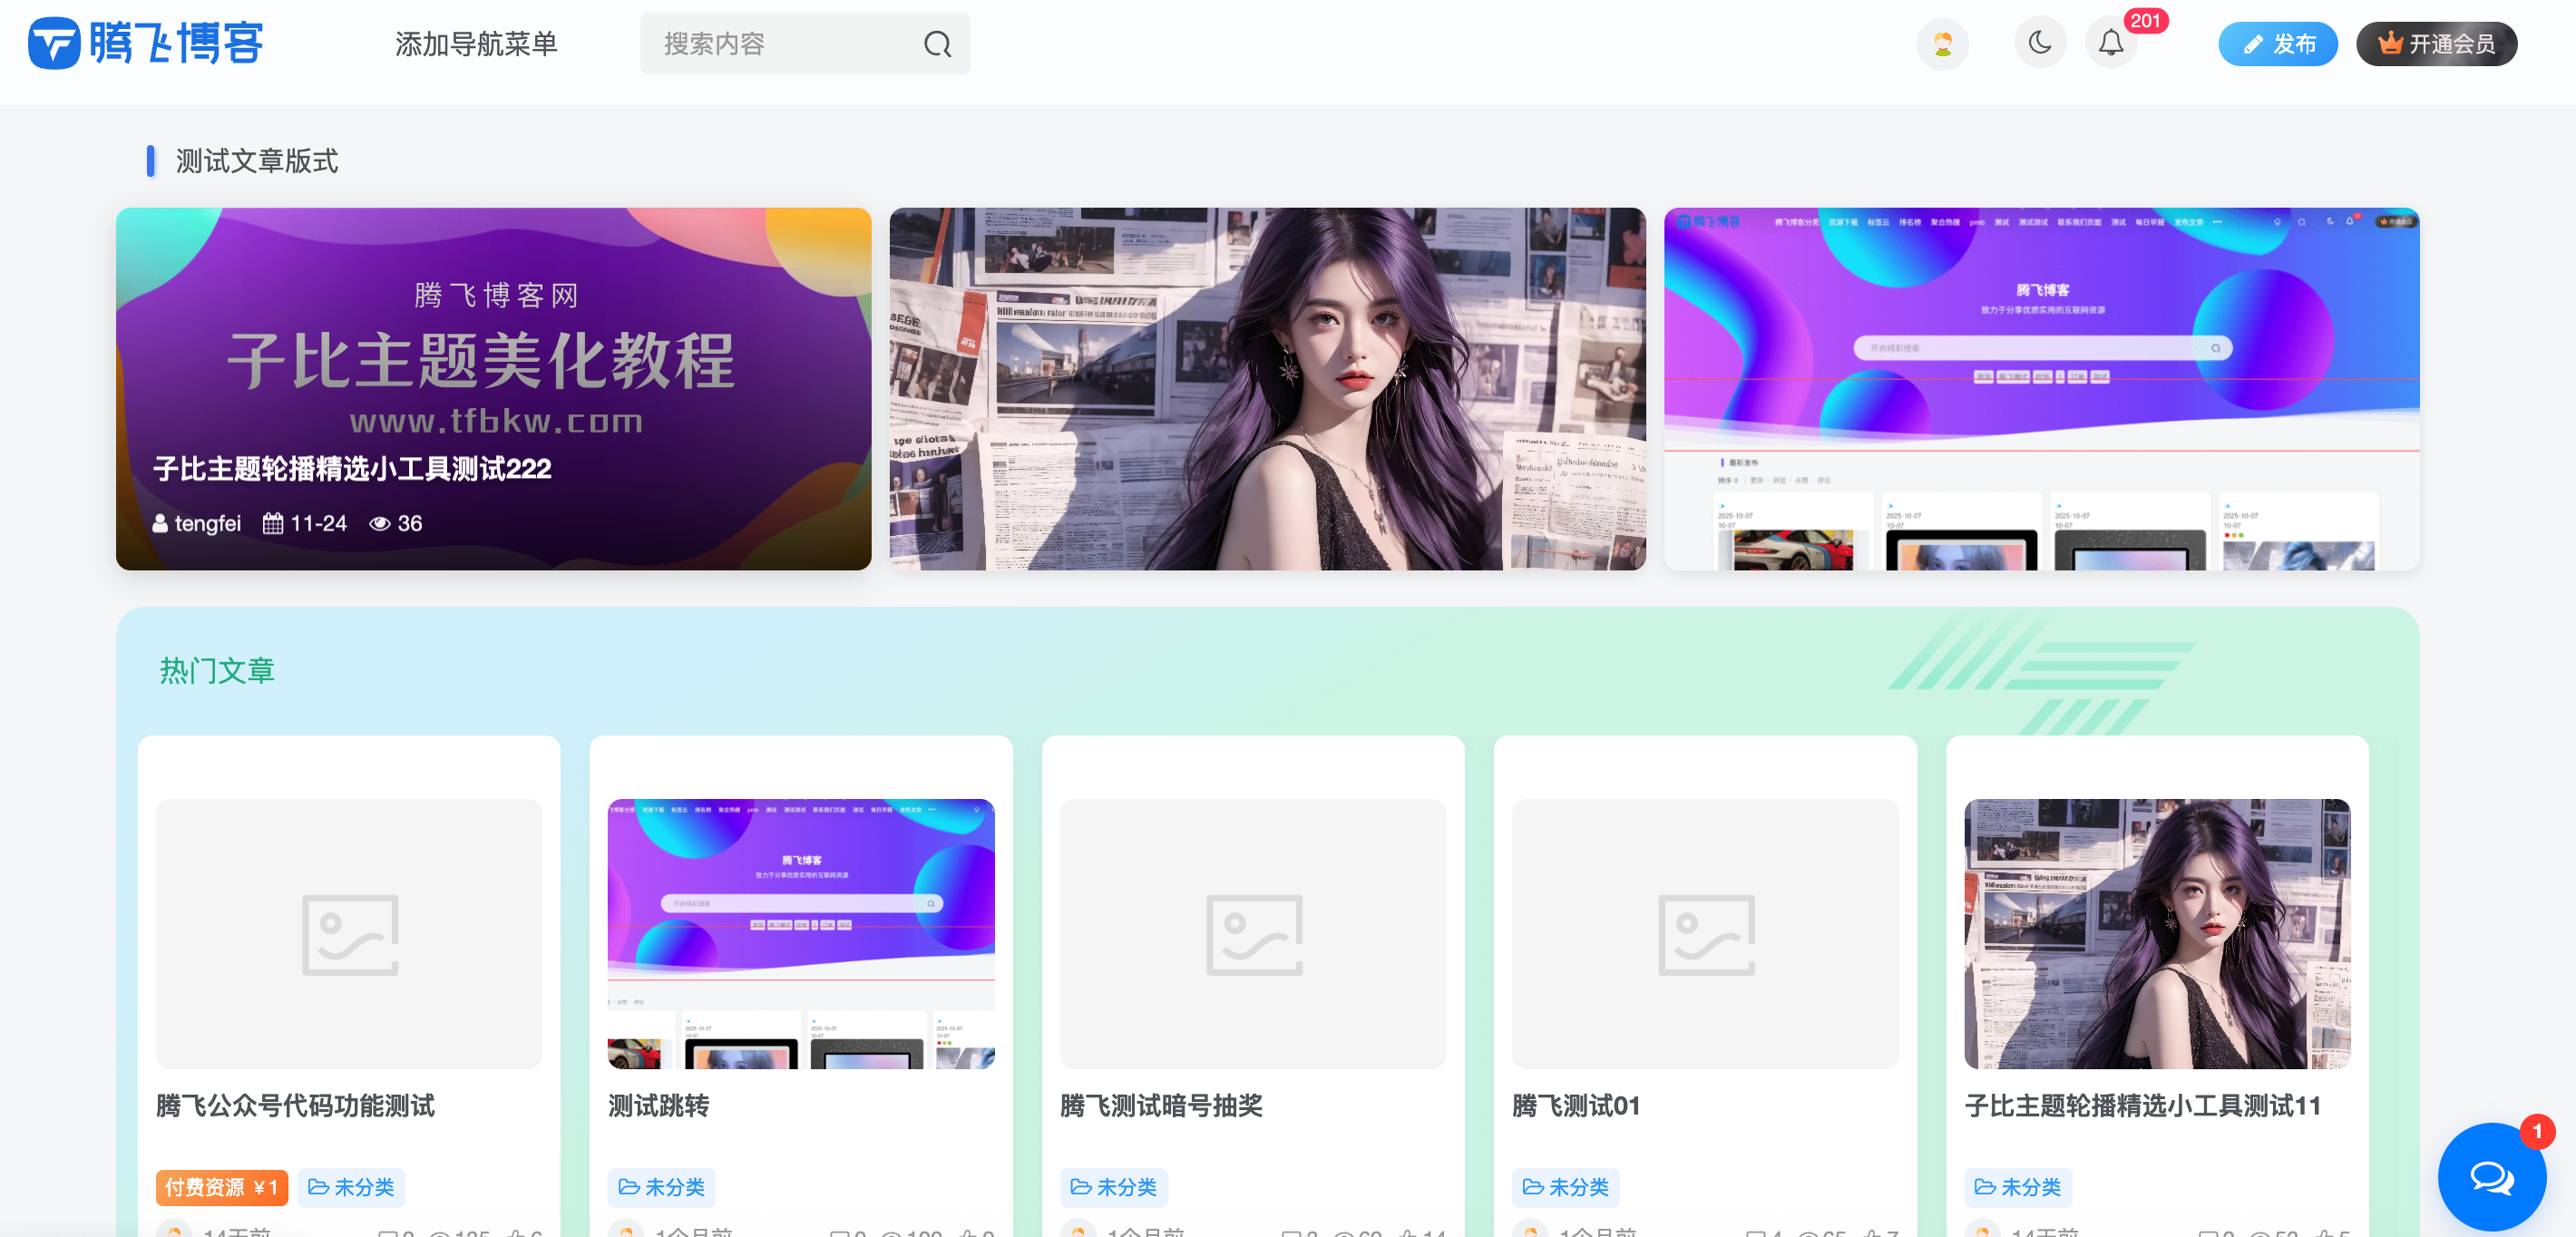Open the 腾飞公众号代码功能测试 article
The height and width of the screenshot is (1237, 2576).
coord(295,1107)
